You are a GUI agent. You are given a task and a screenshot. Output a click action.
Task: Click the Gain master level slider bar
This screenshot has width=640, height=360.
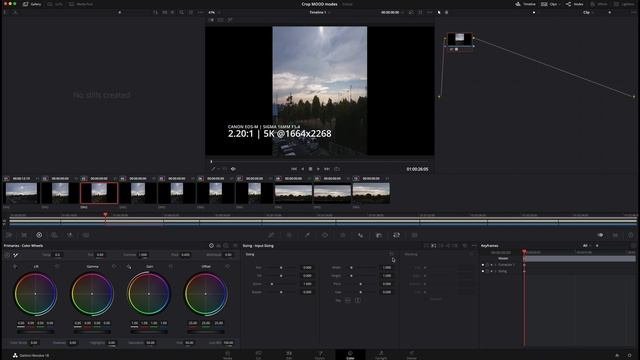tap(149, 332)
